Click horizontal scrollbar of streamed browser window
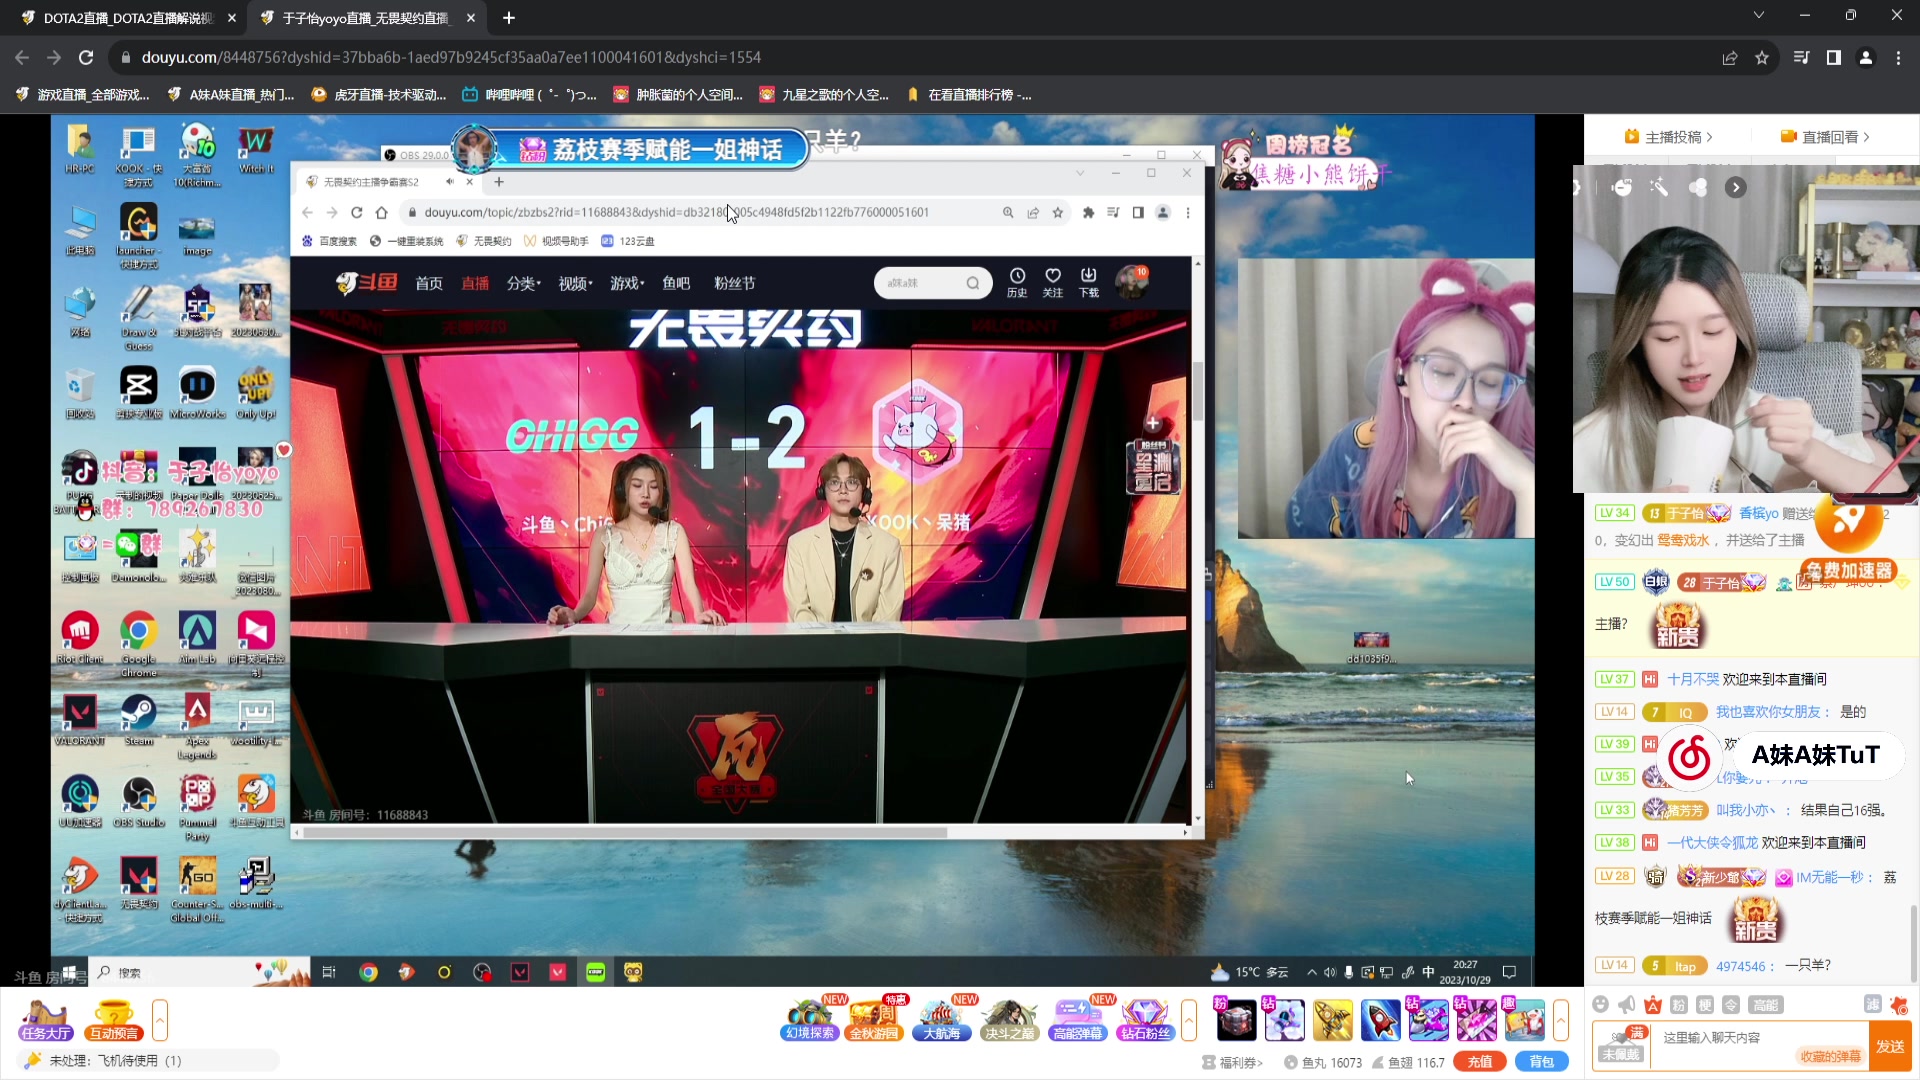Viewport: 1920px width, 1080px height. 625,832
